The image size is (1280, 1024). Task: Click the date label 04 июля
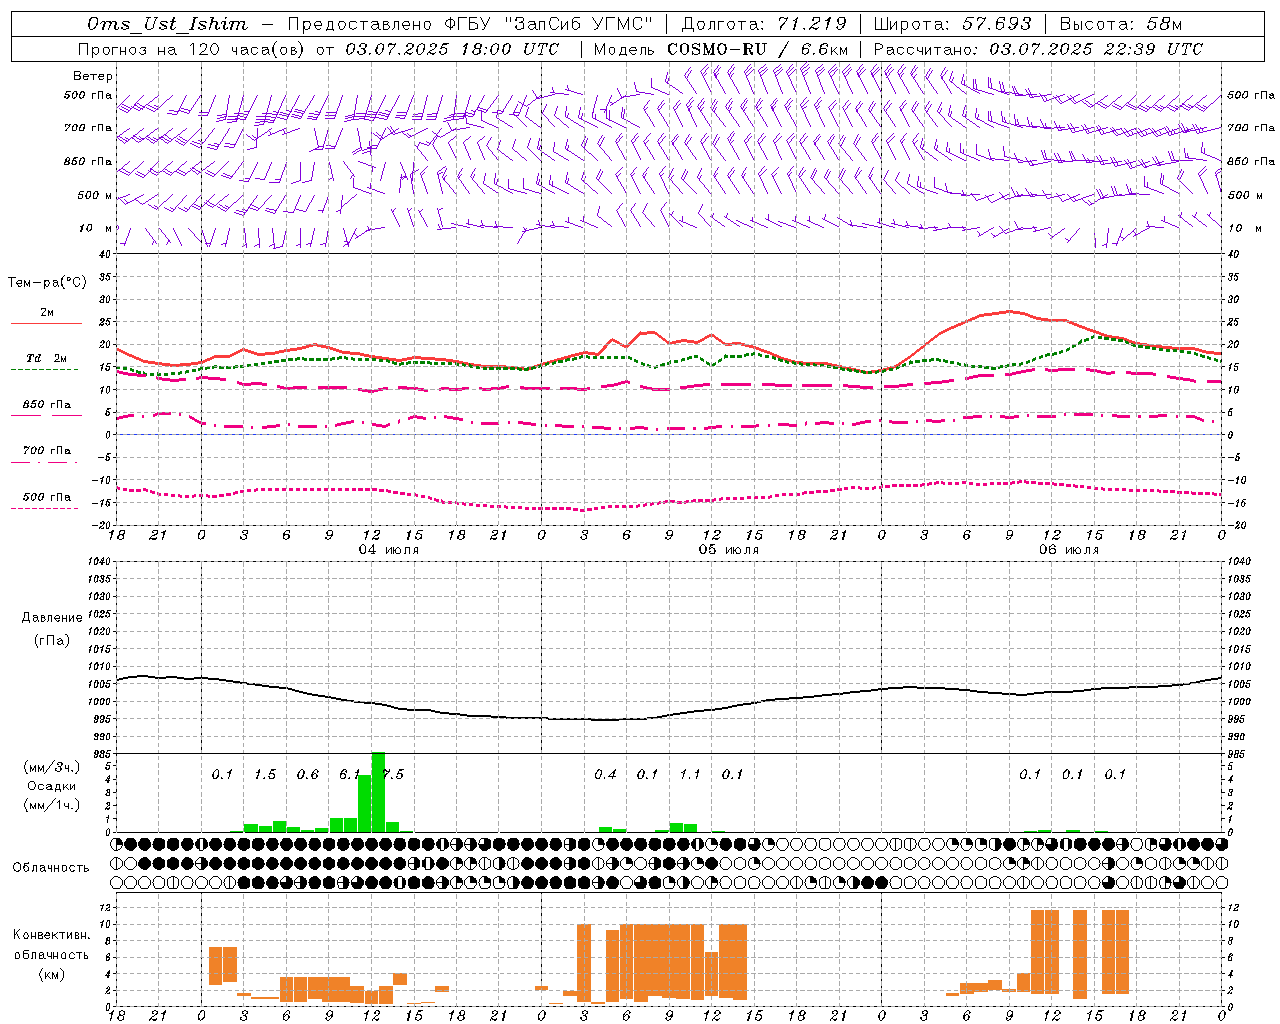click(x=389, y=550)
